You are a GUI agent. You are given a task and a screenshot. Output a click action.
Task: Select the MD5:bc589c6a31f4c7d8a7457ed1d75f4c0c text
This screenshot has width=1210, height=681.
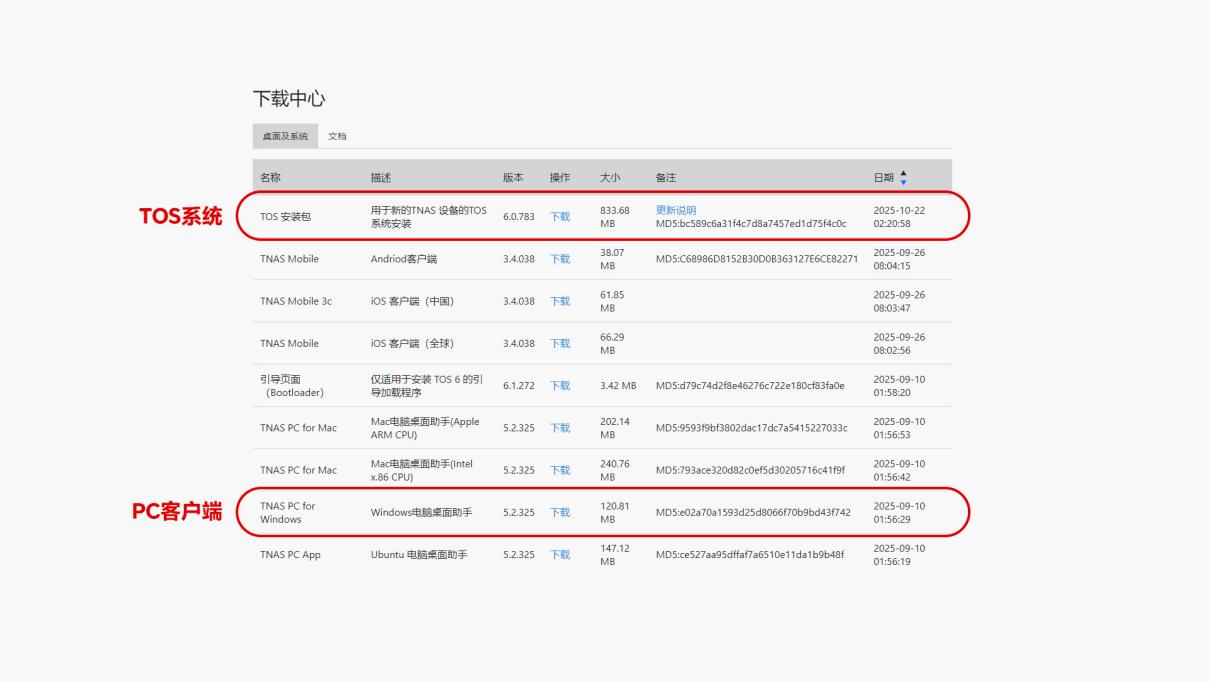point(751,224)
